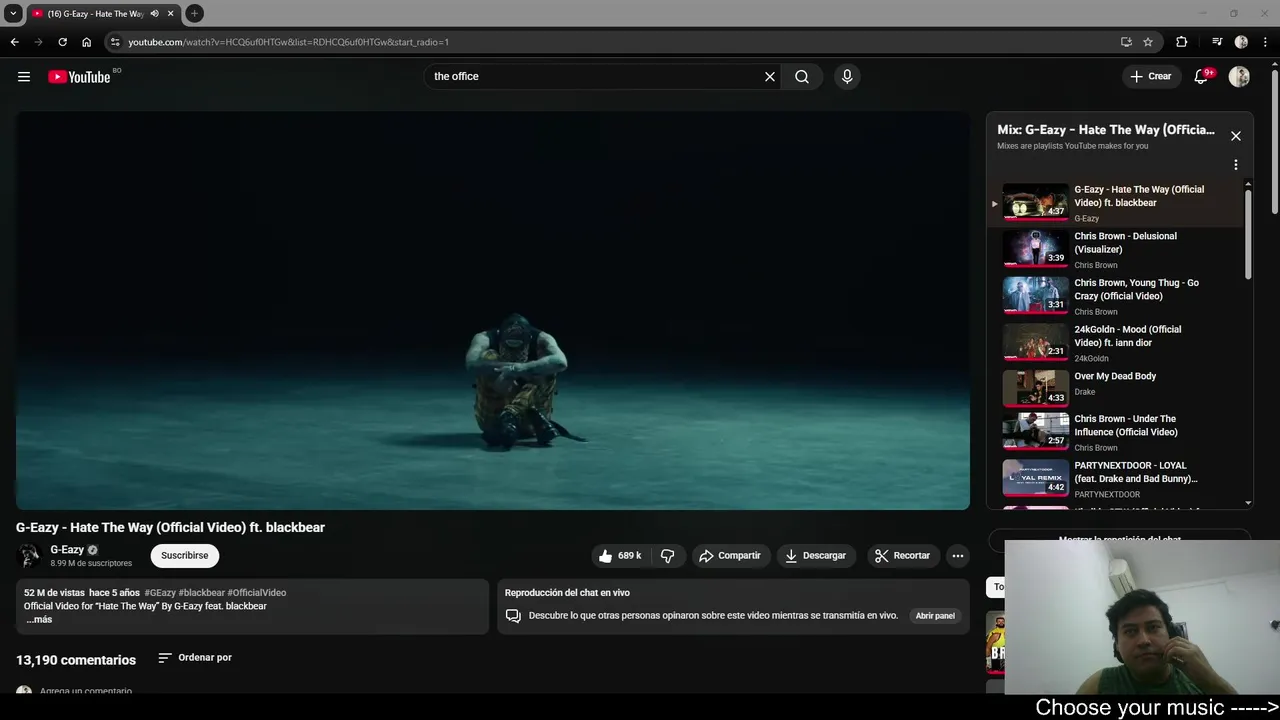Click the browser back arrow
Image resolution: width=1280 pixels, height=720 pixels.
click(14, 42)
